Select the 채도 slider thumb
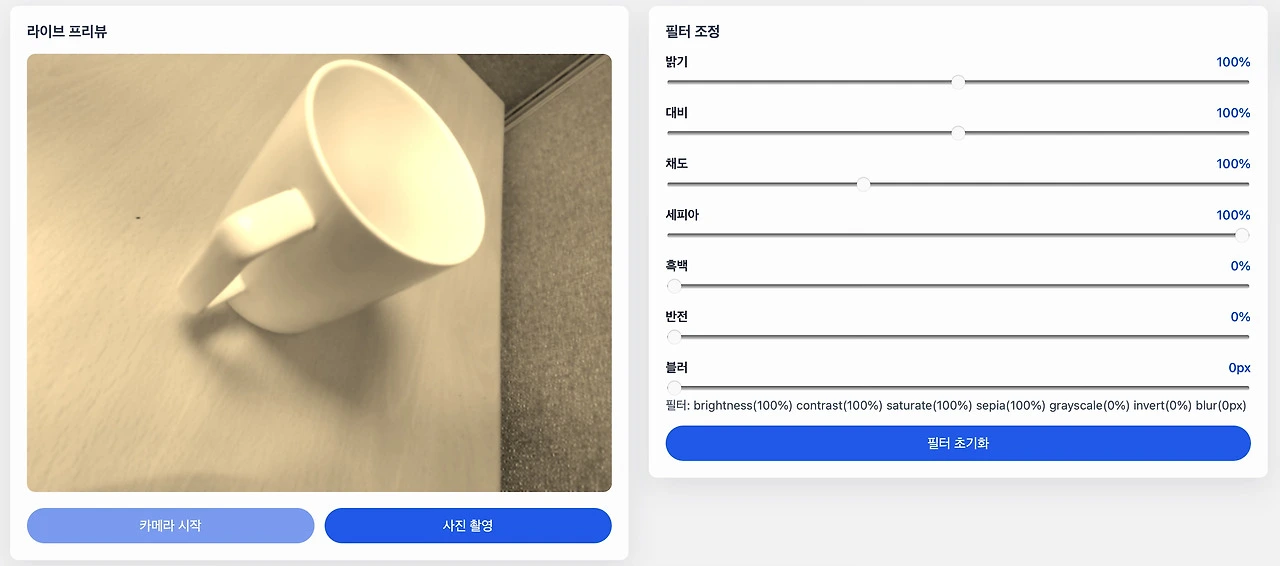Image resolution: width=1280 pixels, height=566 pixels. coord(863,184)
